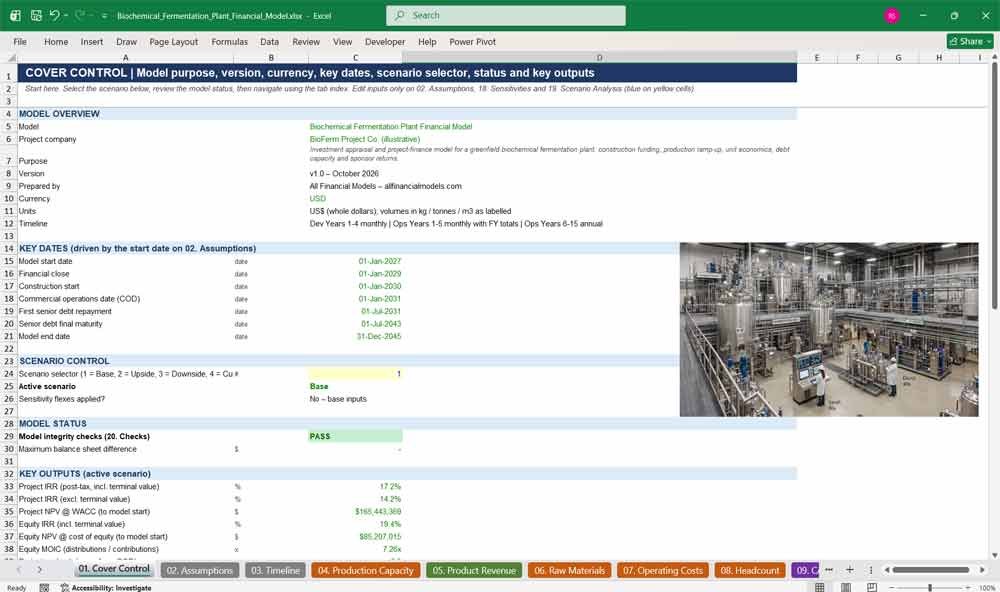Click the horizontal scrollbar left arrow
The width and height of the screenshot is (1000, 592).
pos(886,570)
